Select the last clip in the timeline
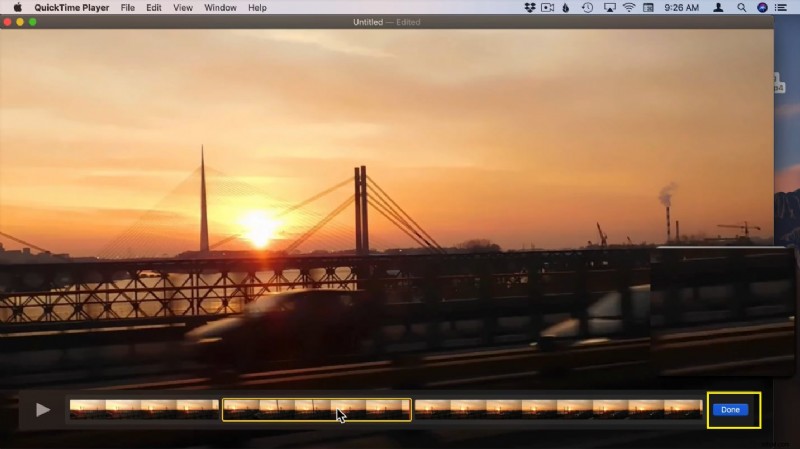 click(558, 409)
